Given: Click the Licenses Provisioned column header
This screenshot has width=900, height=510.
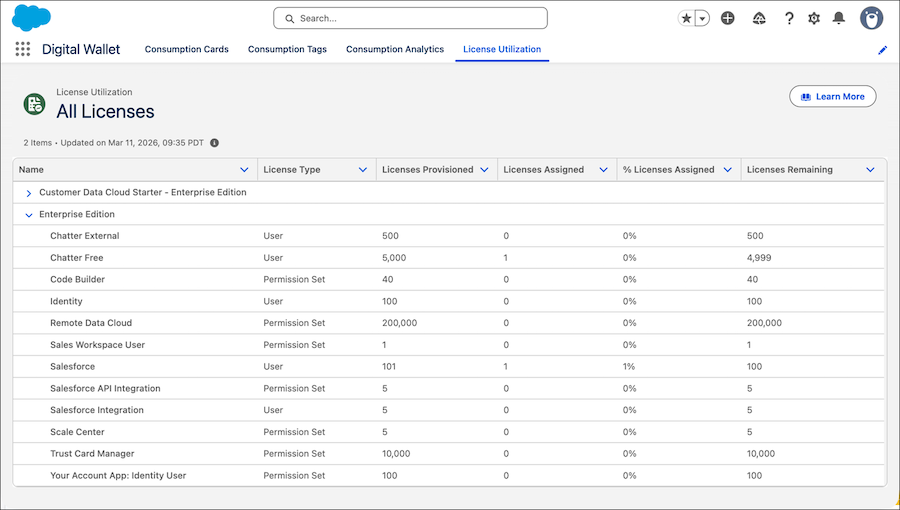Looking at the screenshot, I should 428,170.
